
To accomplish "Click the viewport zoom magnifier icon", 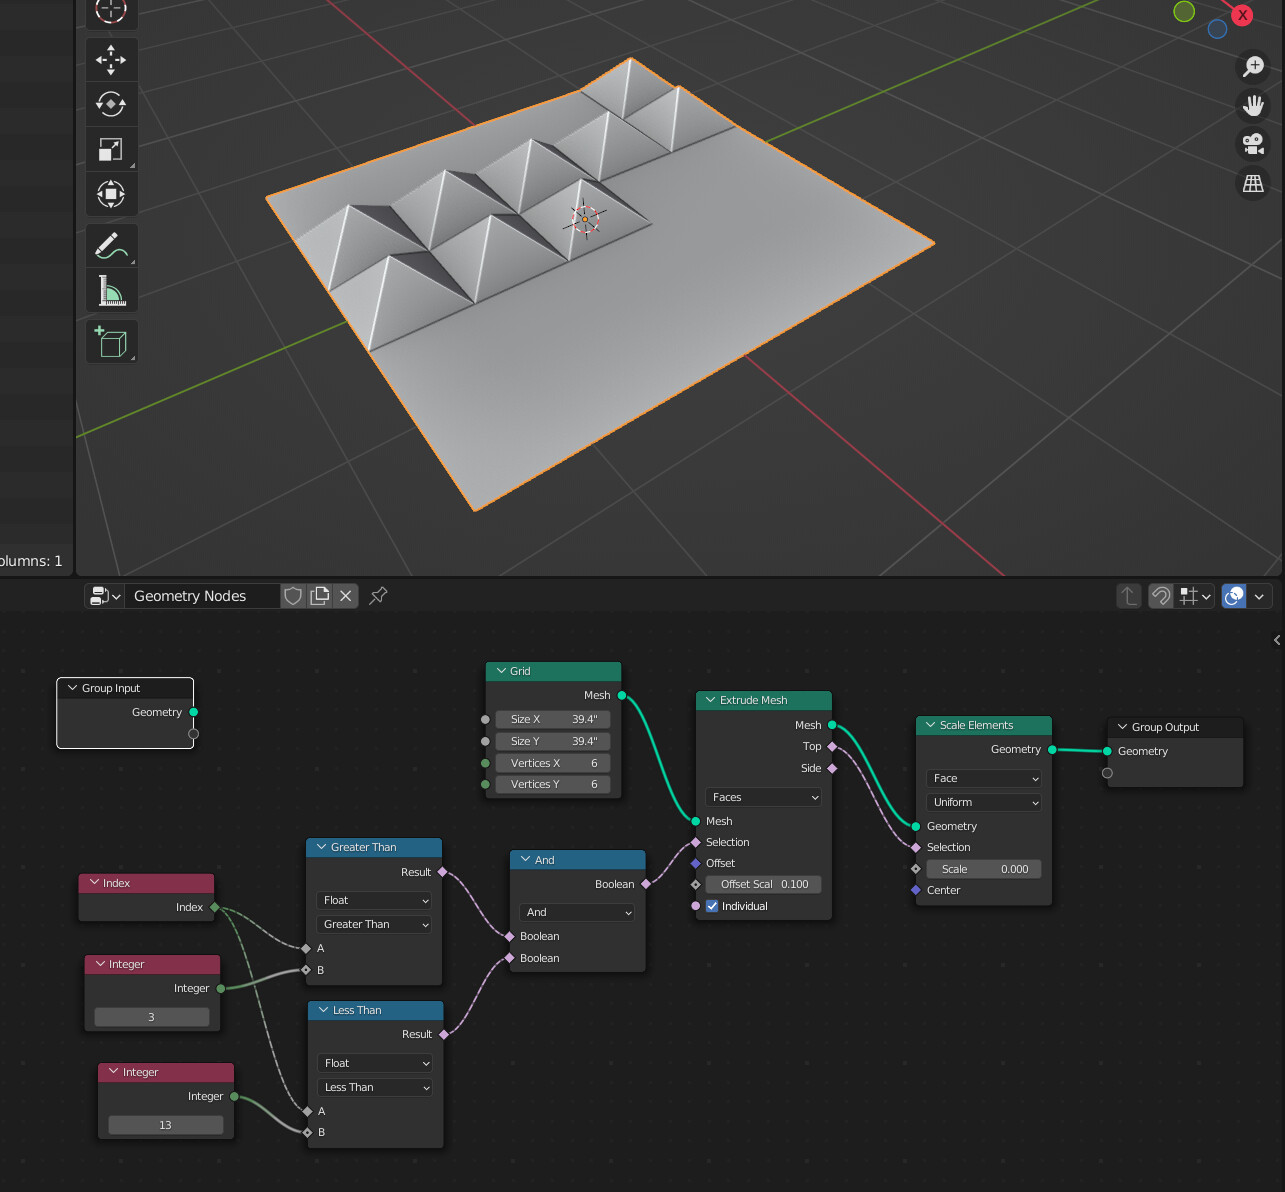I will click(1253, 66).
